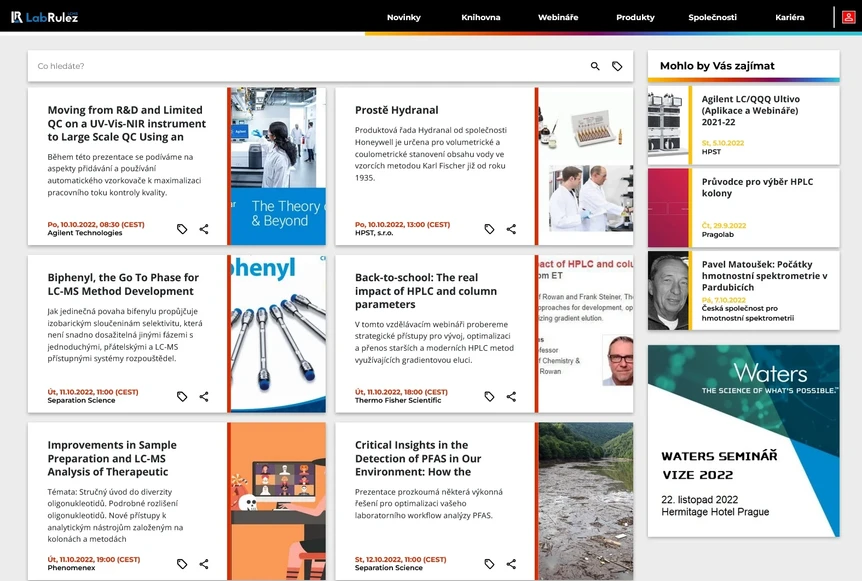Click Pavel Matoušek portrait thumbnail
862x581 pixels.
(668, 291)
